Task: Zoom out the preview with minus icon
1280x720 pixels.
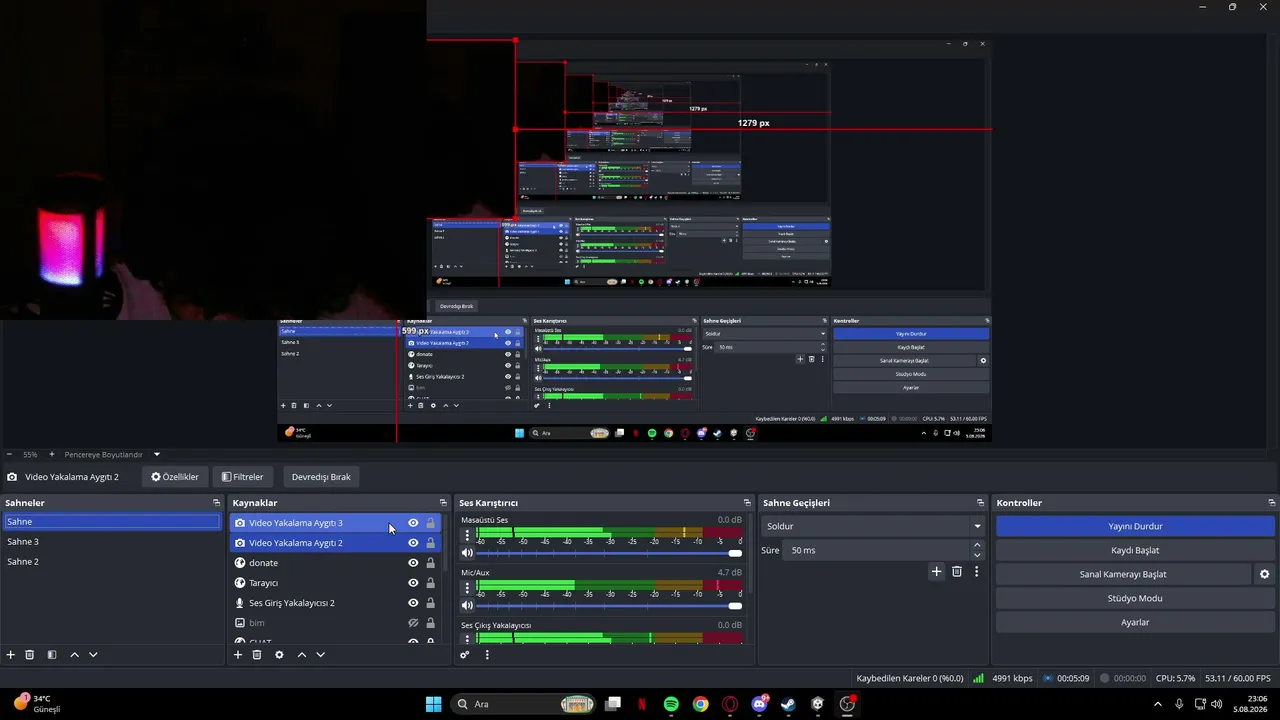Action: point(8,455)
